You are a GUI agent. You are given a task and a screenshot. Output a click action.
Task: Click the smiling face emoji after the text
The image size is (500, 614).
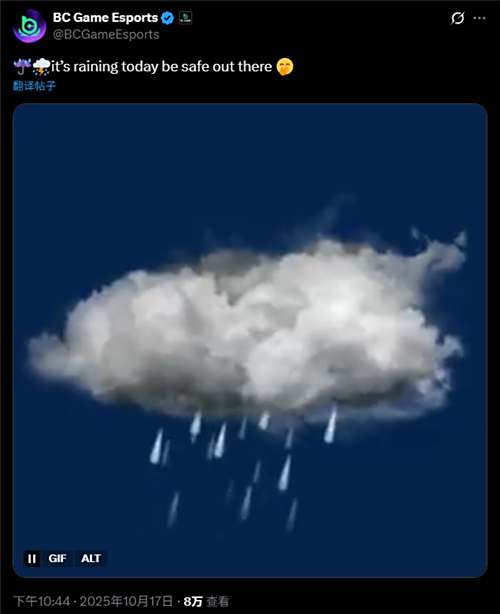pyautogui.click(x=285, y=67)
